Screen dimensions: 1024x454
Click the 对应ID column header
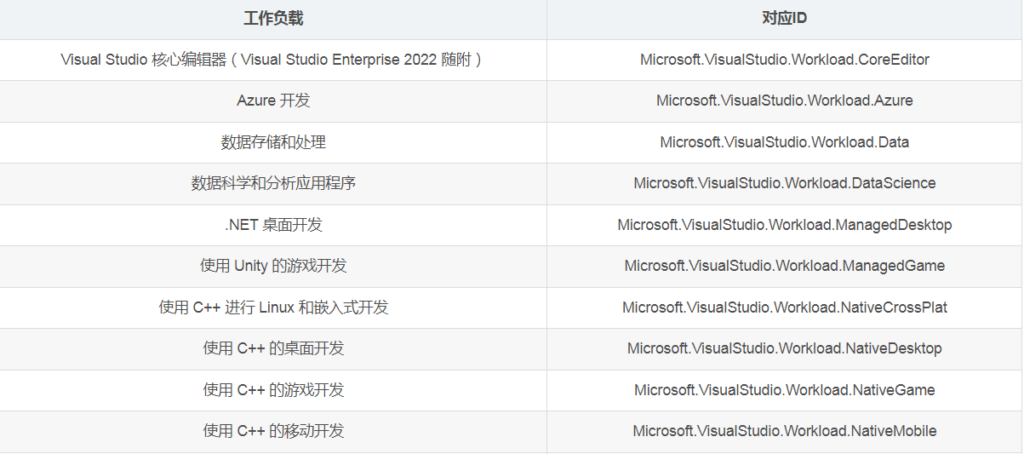click(x=784, y=19)
